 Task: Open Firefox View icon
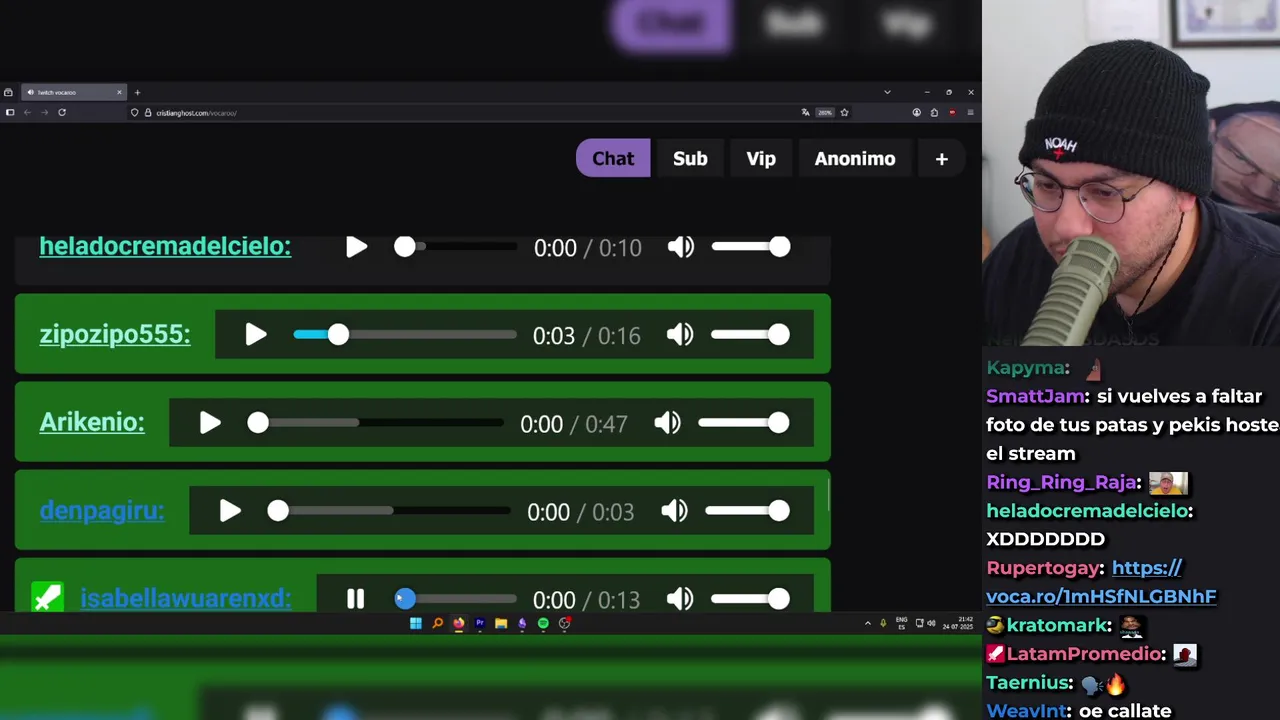coord(8,92)
